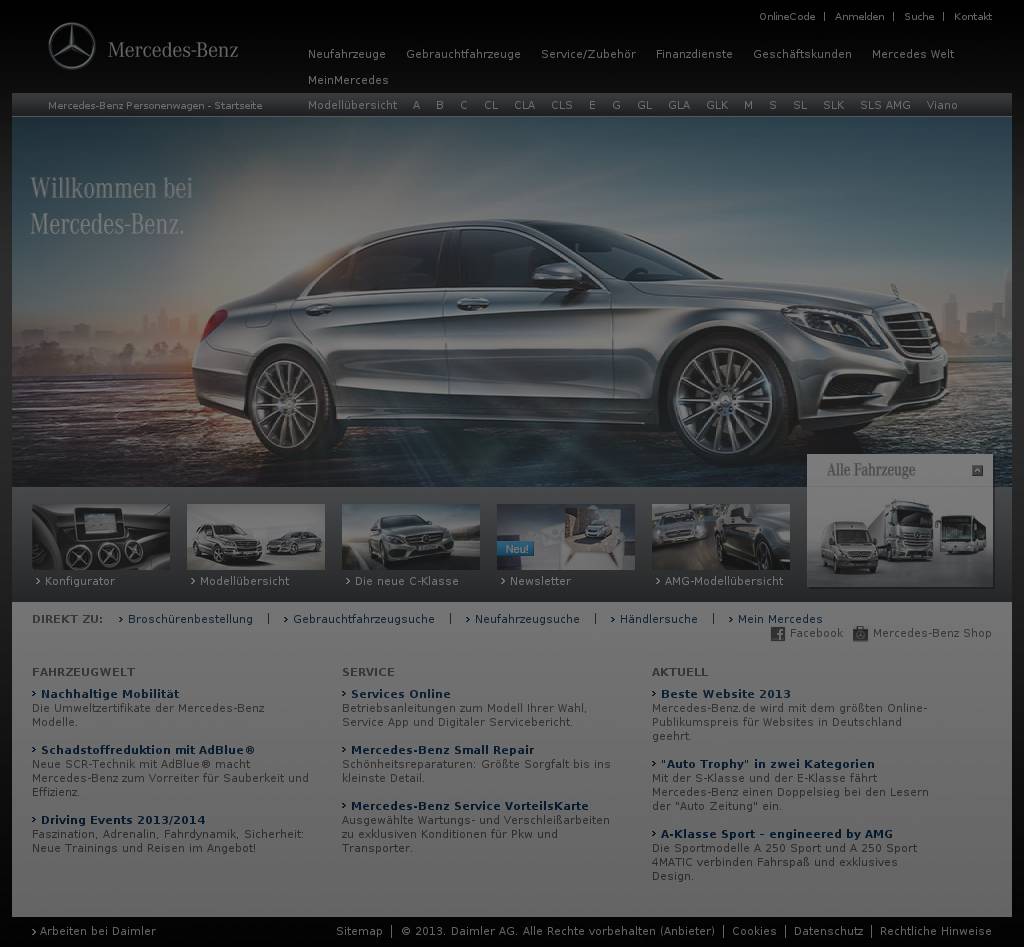The width and height of the screenshot is (1024, 947).
Task: Open the Konfigurator thumbnail image
Action: click(101, 537)
